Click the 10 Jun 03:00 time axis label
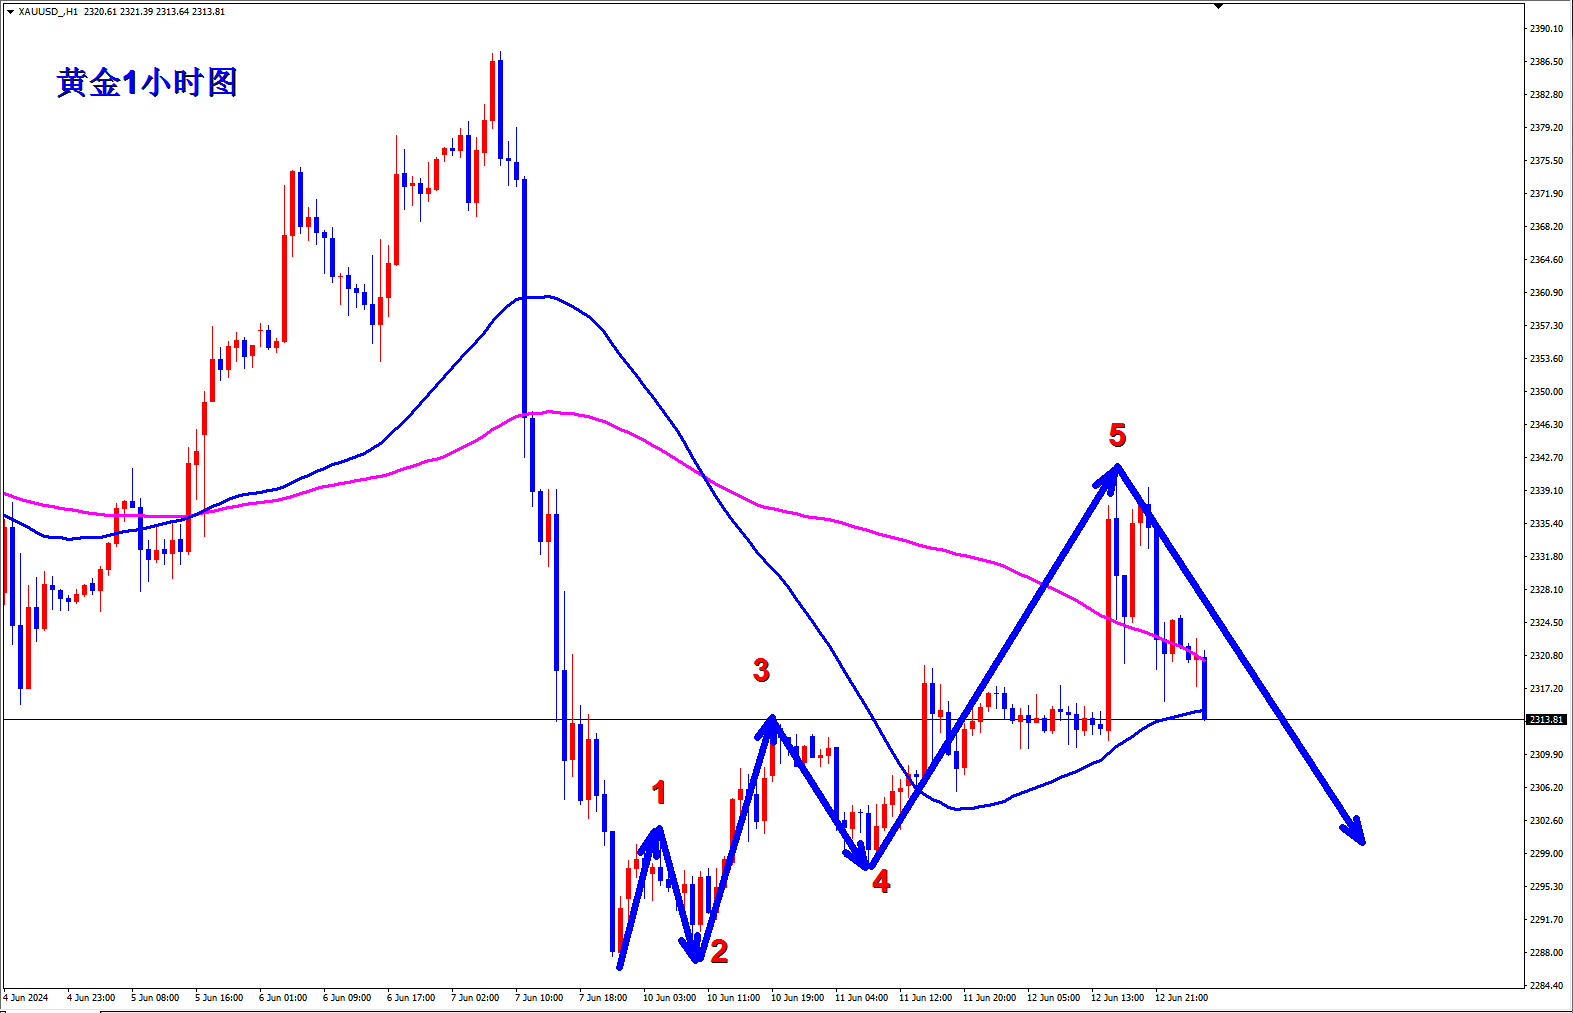This screenshot has width=1573, height=1013. point(670,998)
